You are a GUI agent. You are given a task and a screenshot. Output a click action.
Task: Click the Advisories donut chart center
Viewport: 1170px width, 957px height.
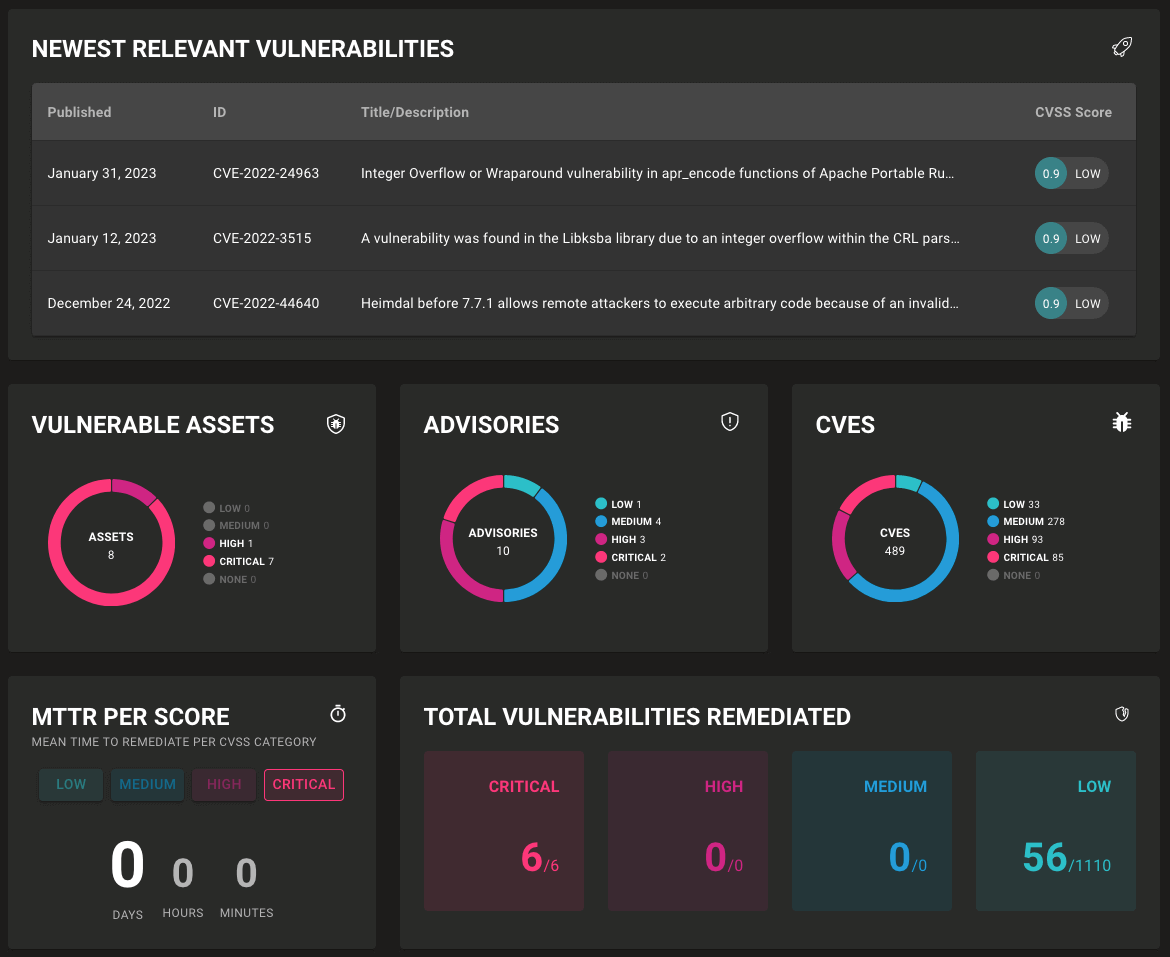coord(503,540)
